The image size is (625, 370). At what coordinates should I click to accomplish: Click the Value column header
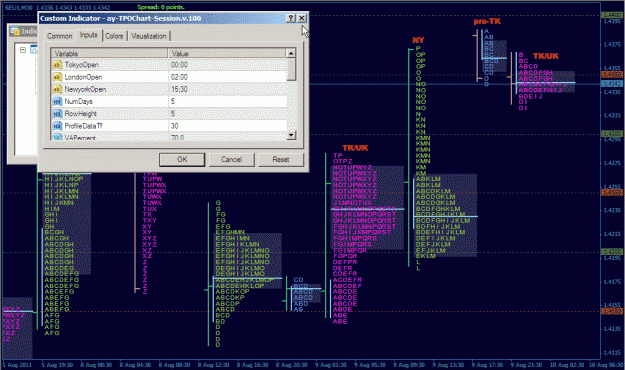227,53
